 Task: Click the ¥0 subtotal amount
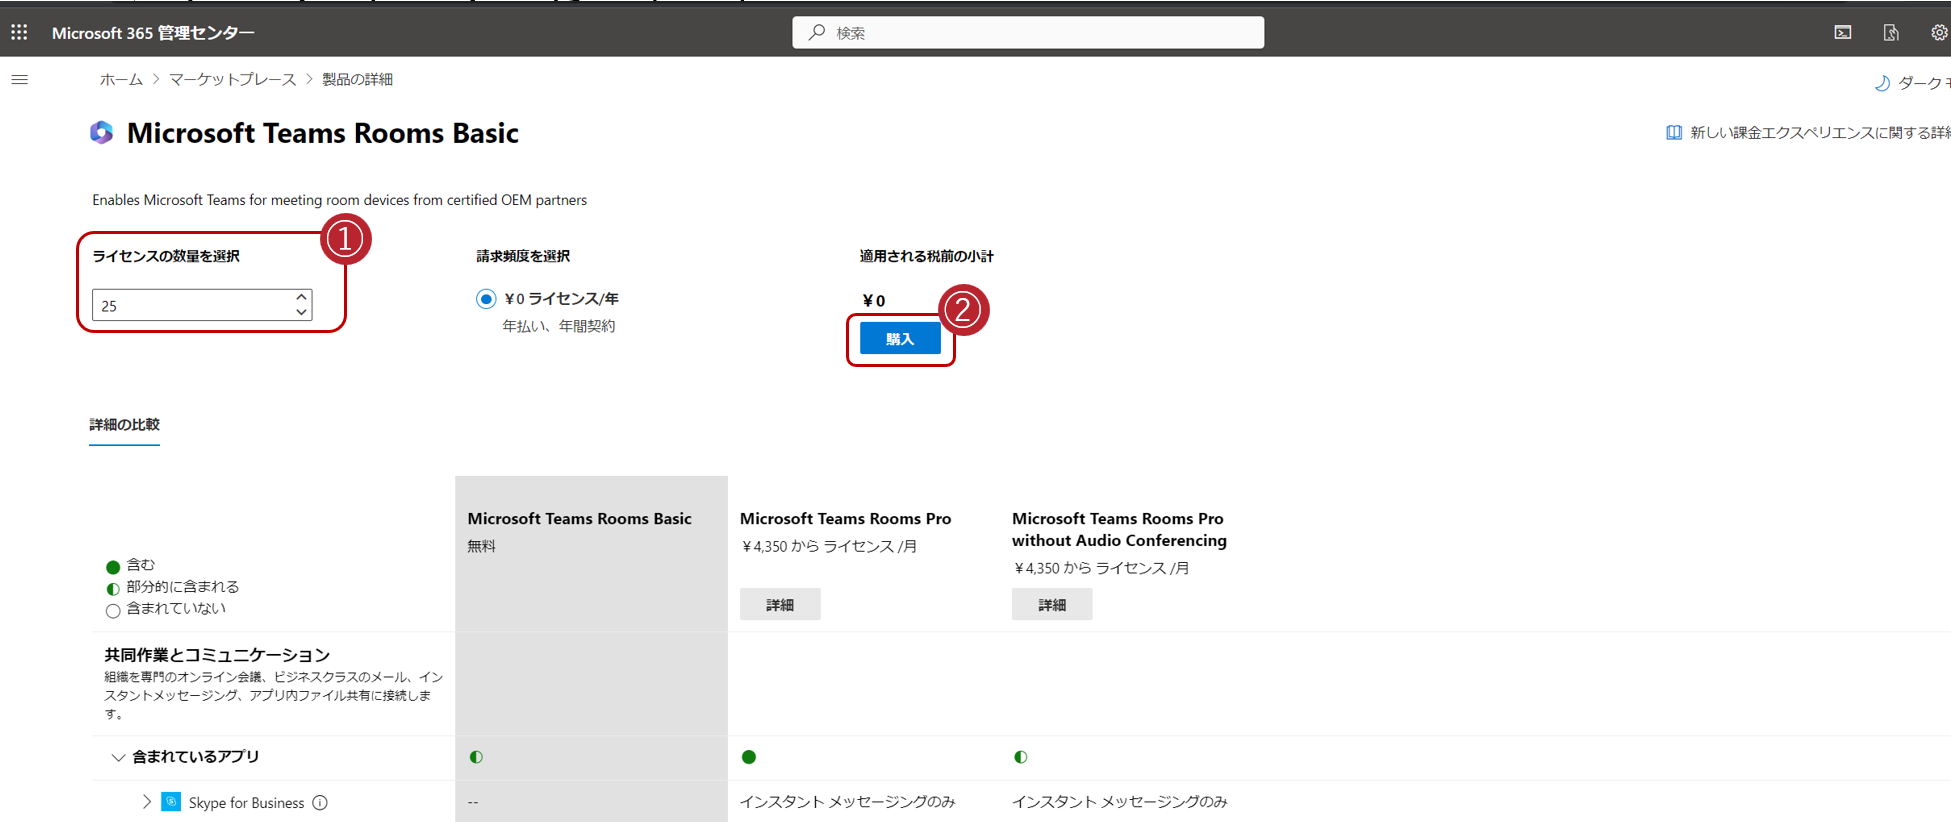pyautogui.click(x=873, y=300)
